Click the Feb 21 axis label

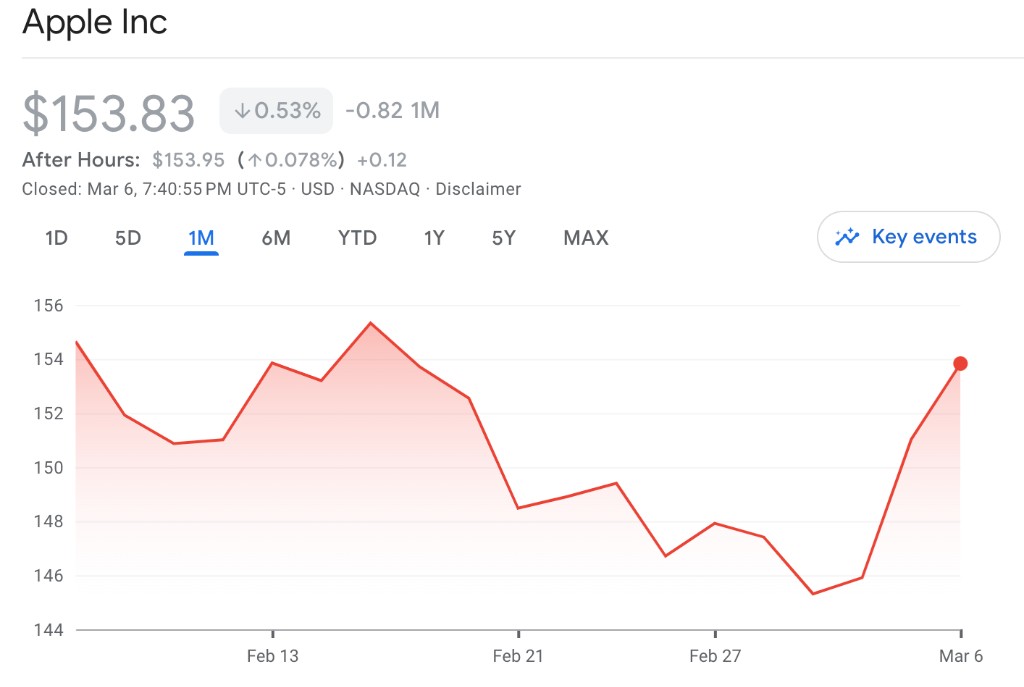(x=518, y=656)
